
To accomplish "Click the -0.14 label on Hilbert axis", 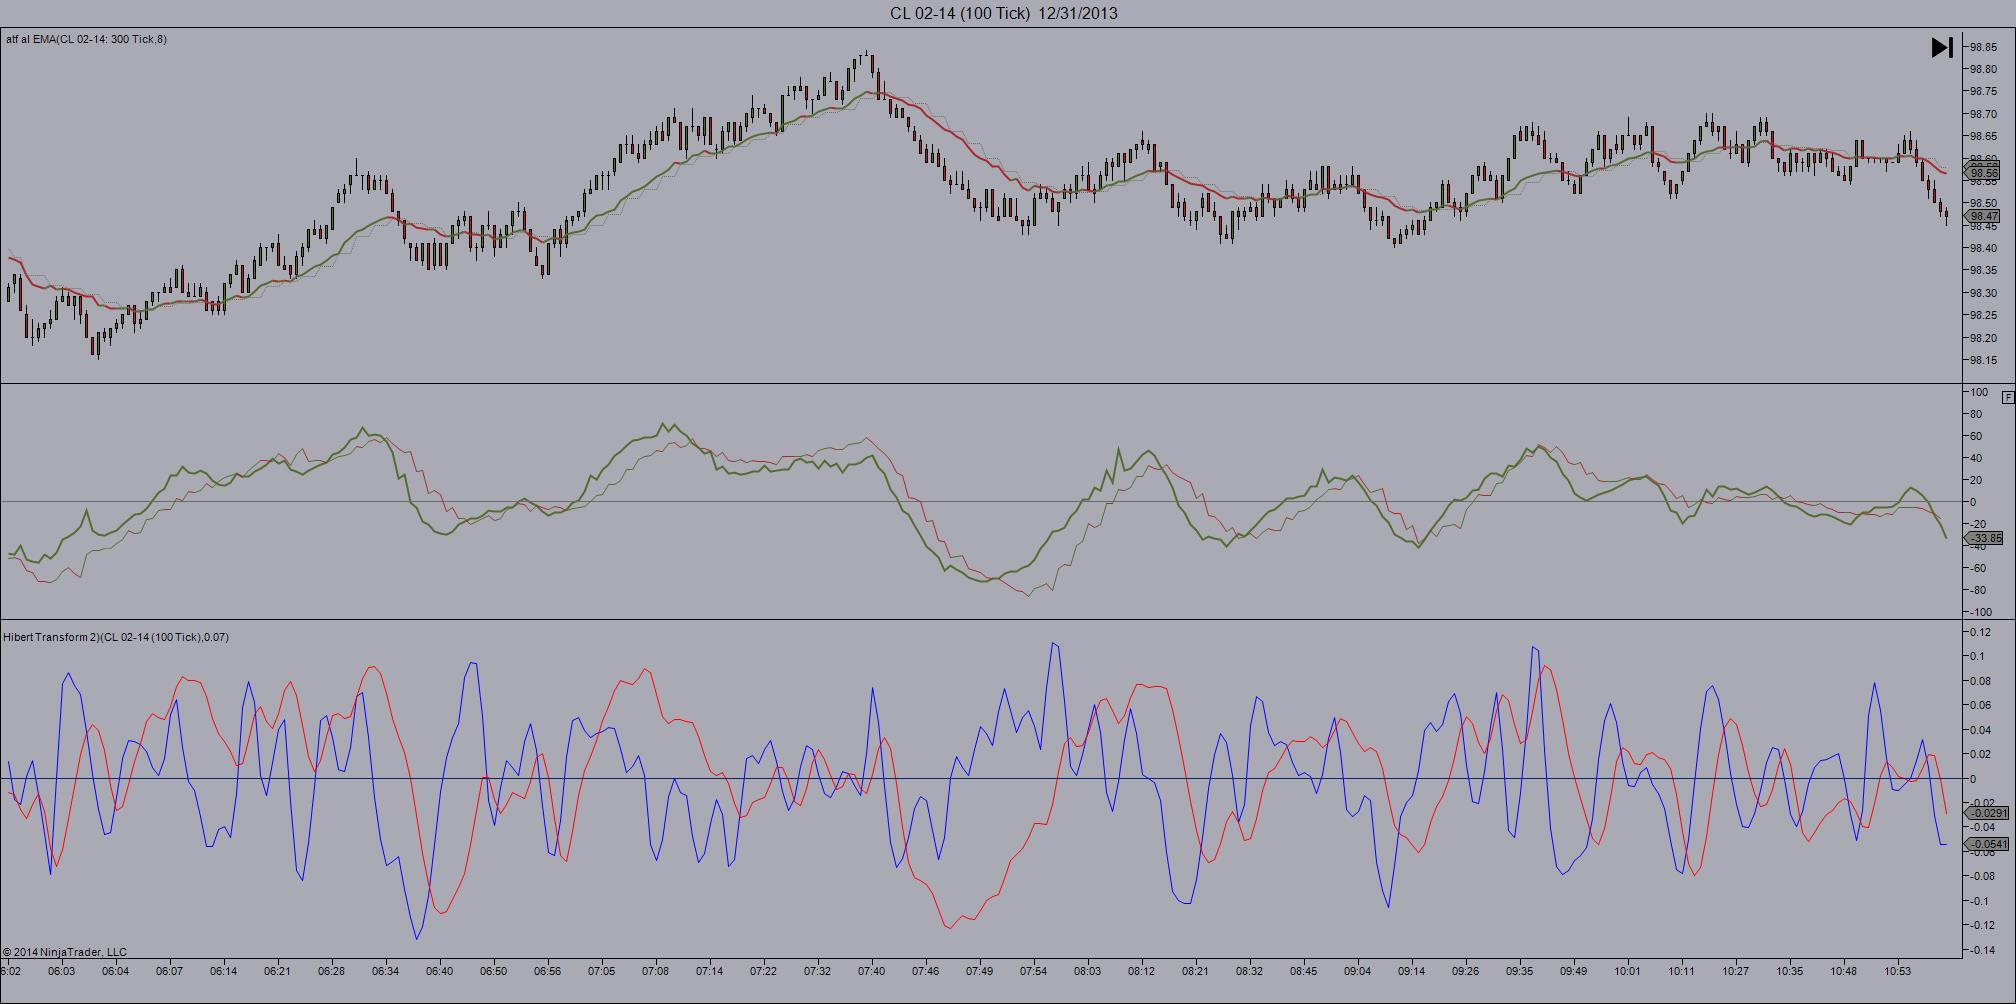I will point(1983,950).
